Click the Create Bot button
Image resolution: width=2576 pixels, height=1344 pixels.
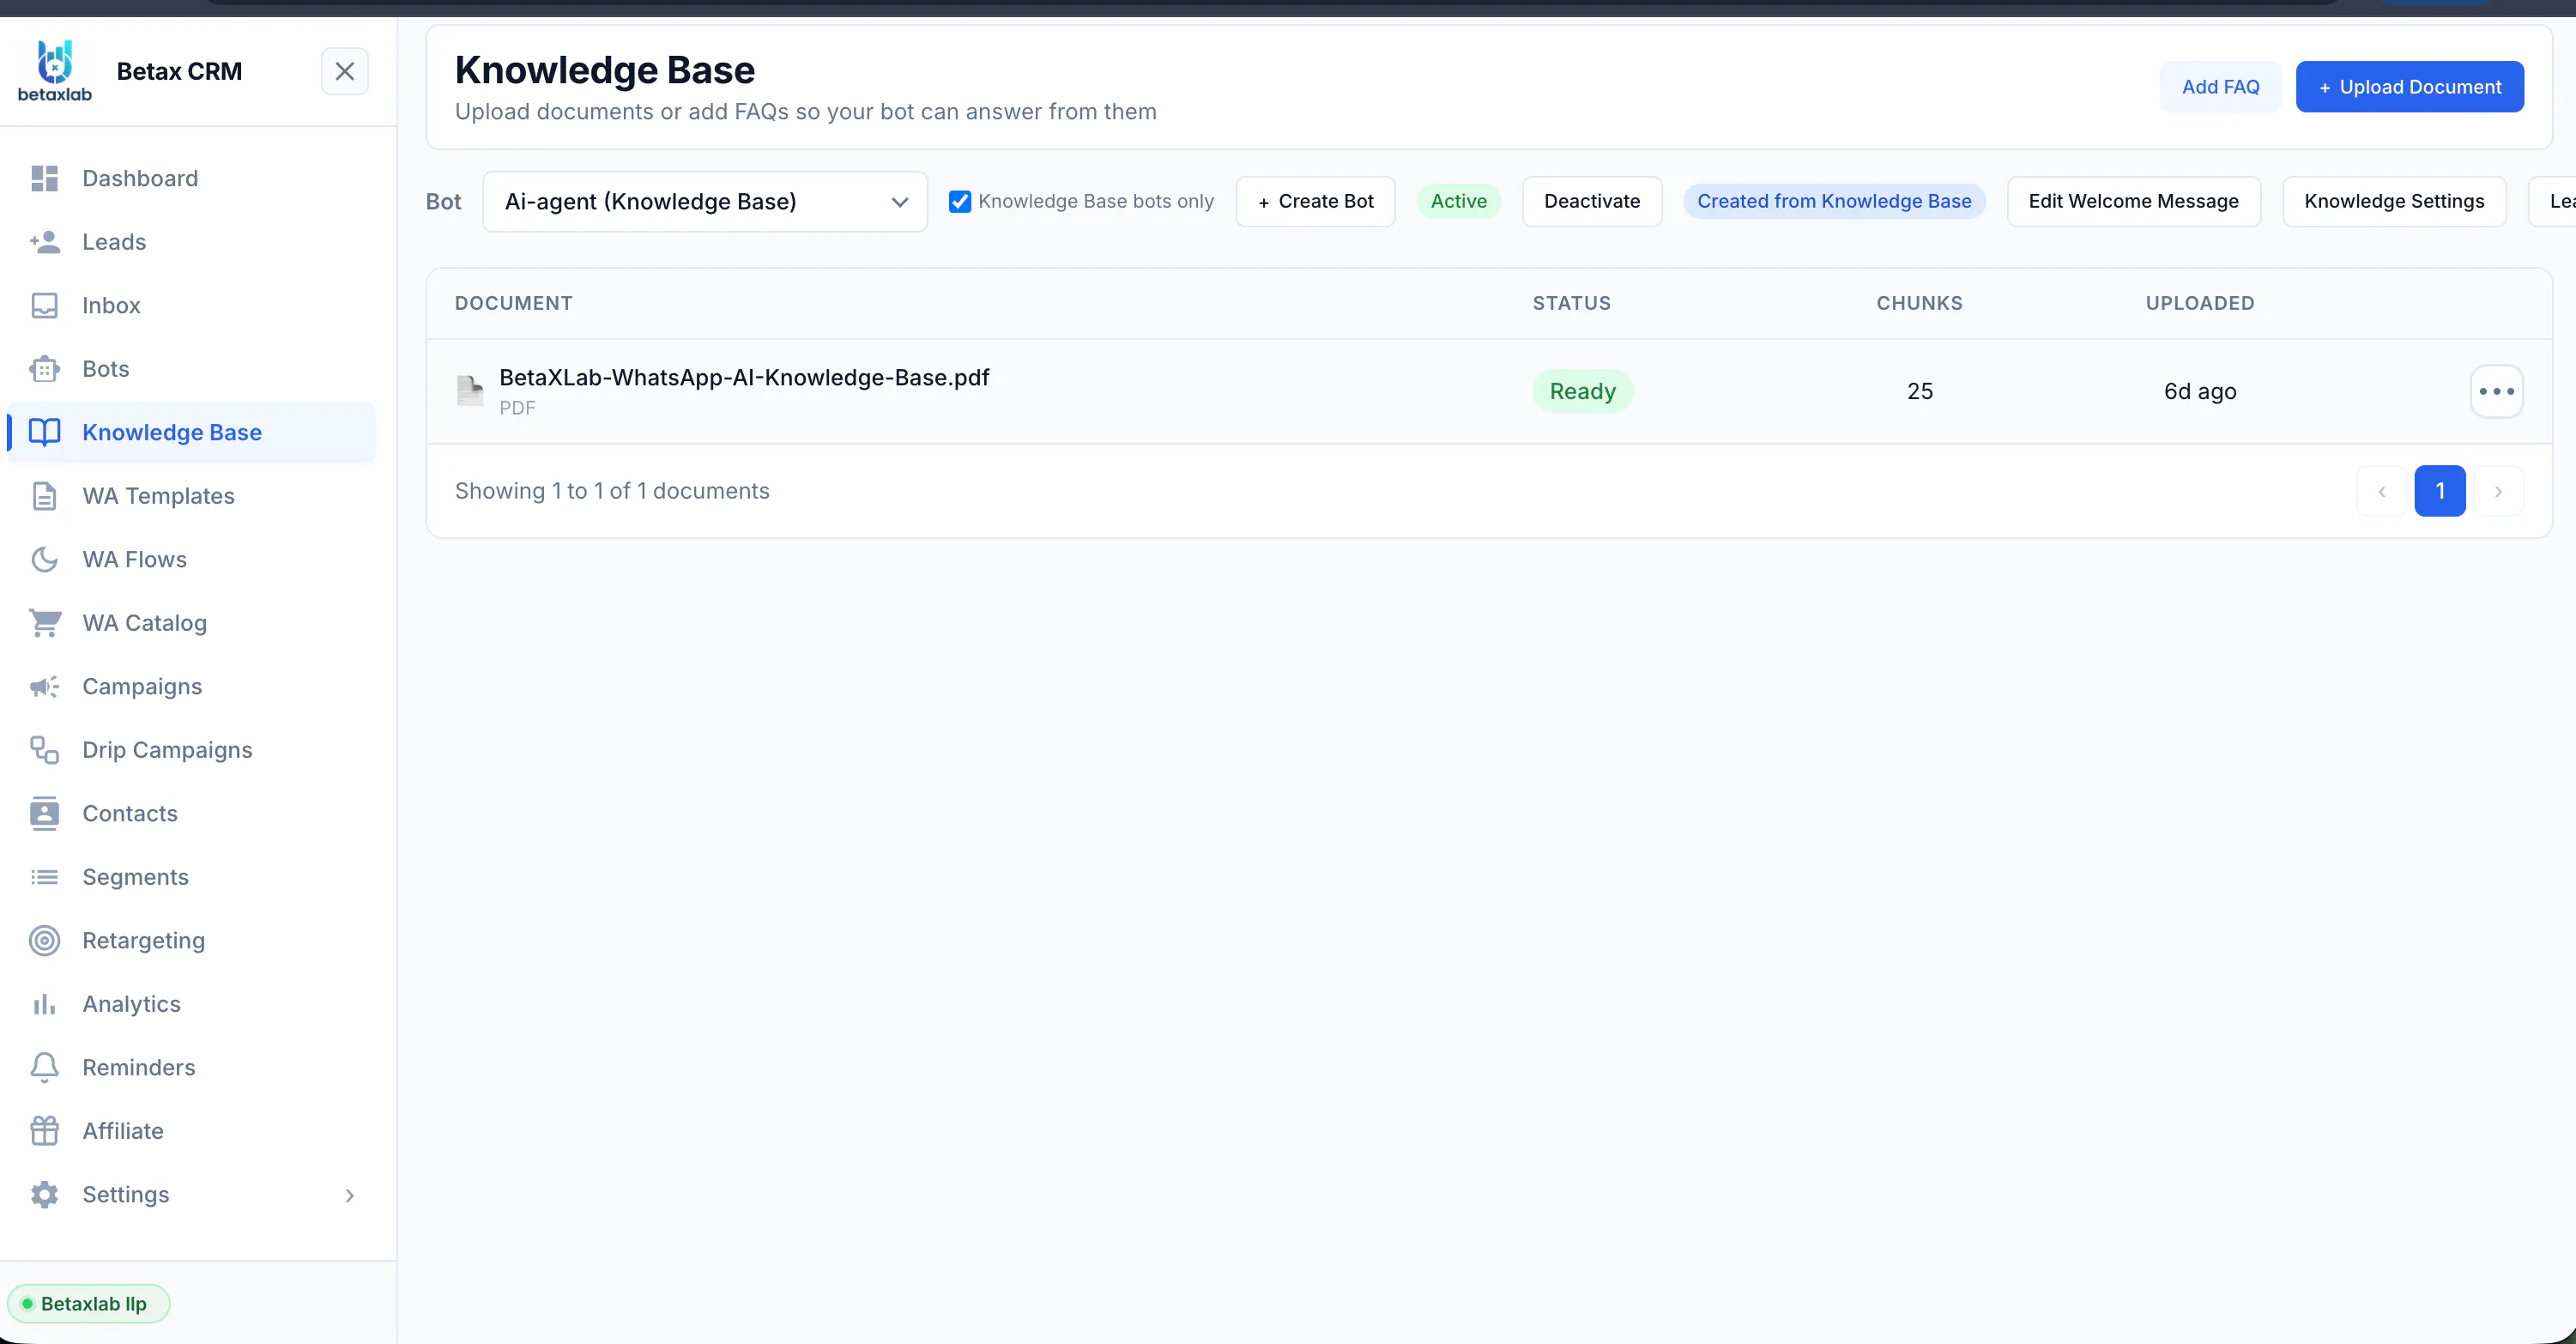(1315, 201)
